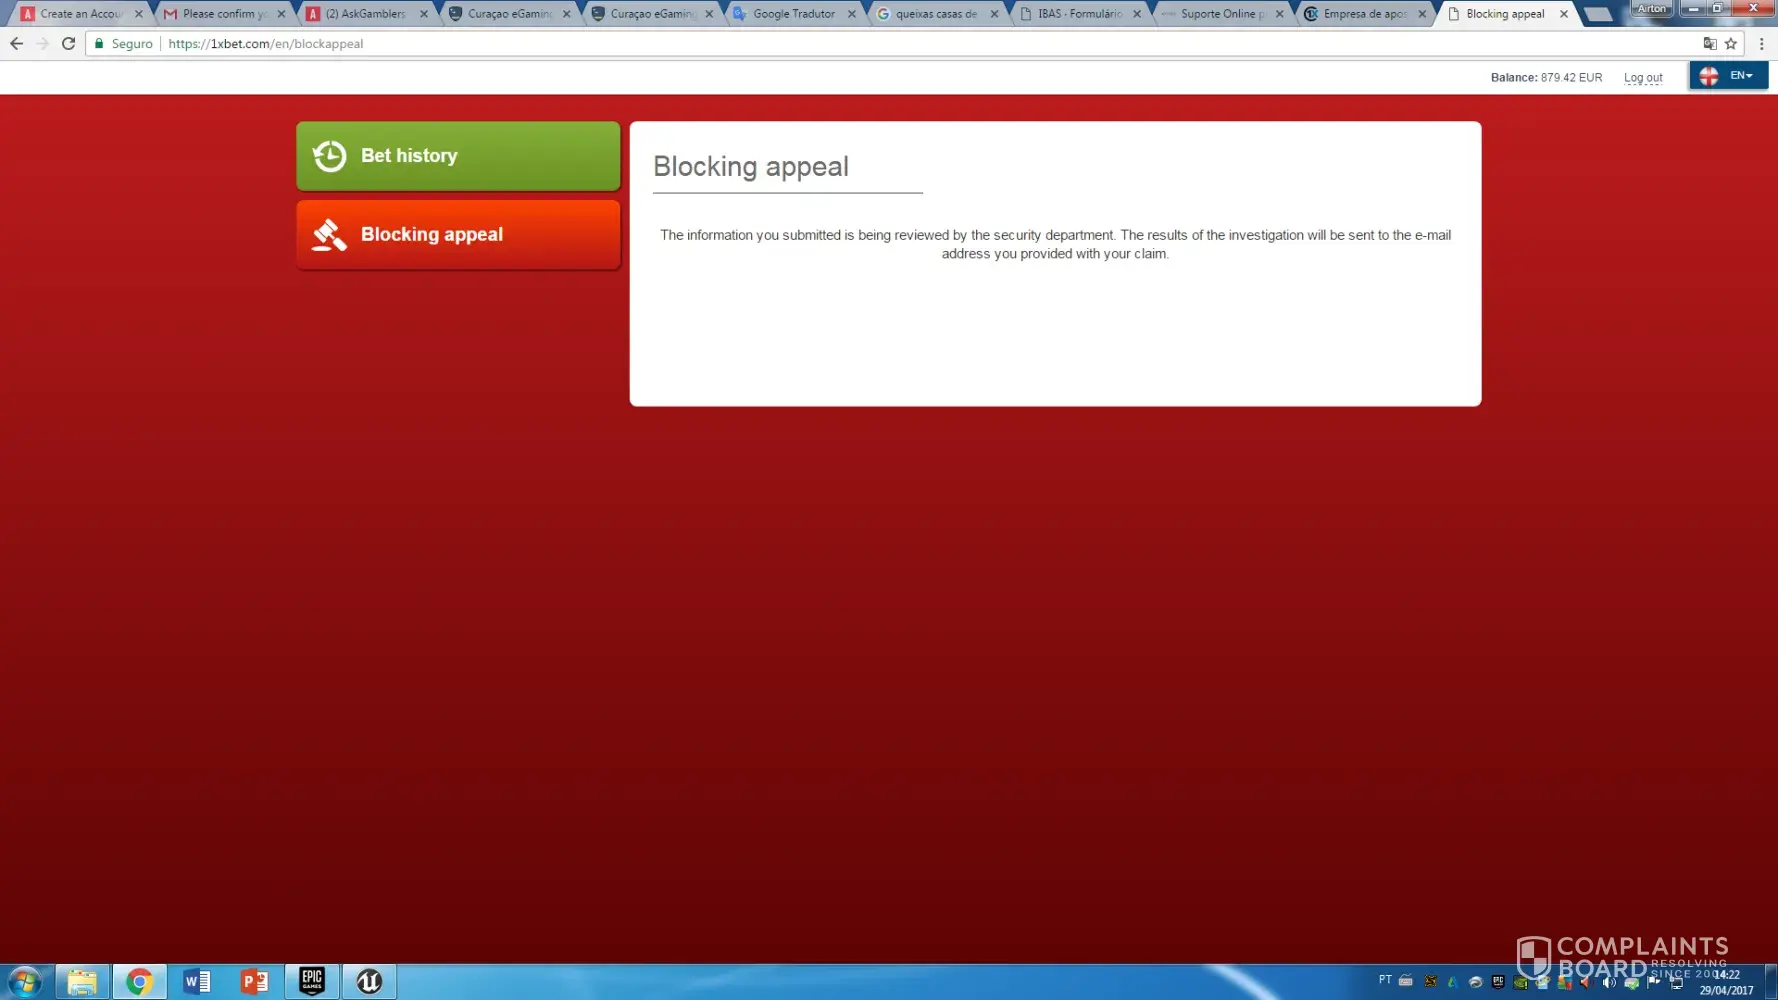Close the Blocking appeal browser tab

coord(1564,14)
